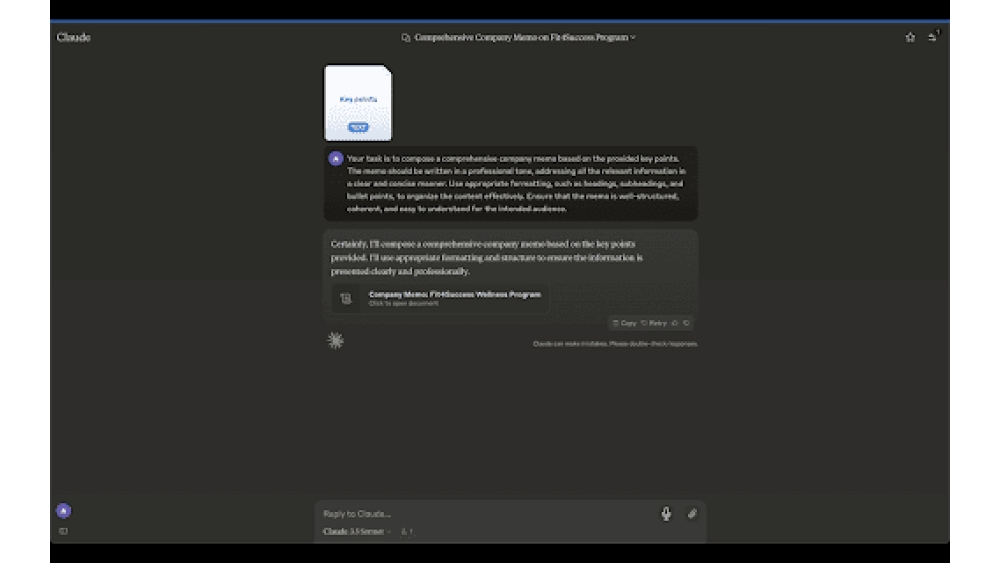This screenshot has height=563, width=1000.
Task: Click the Claude starburst icon below the response
Action: [335, 340]
